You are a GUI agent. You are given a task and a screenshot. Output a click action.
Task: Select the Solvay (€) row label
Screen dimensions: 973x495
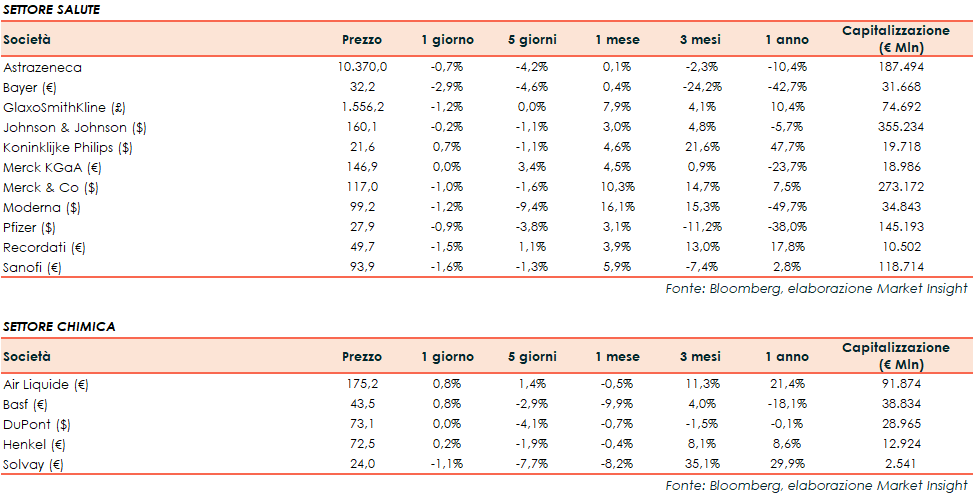point(31,464)
